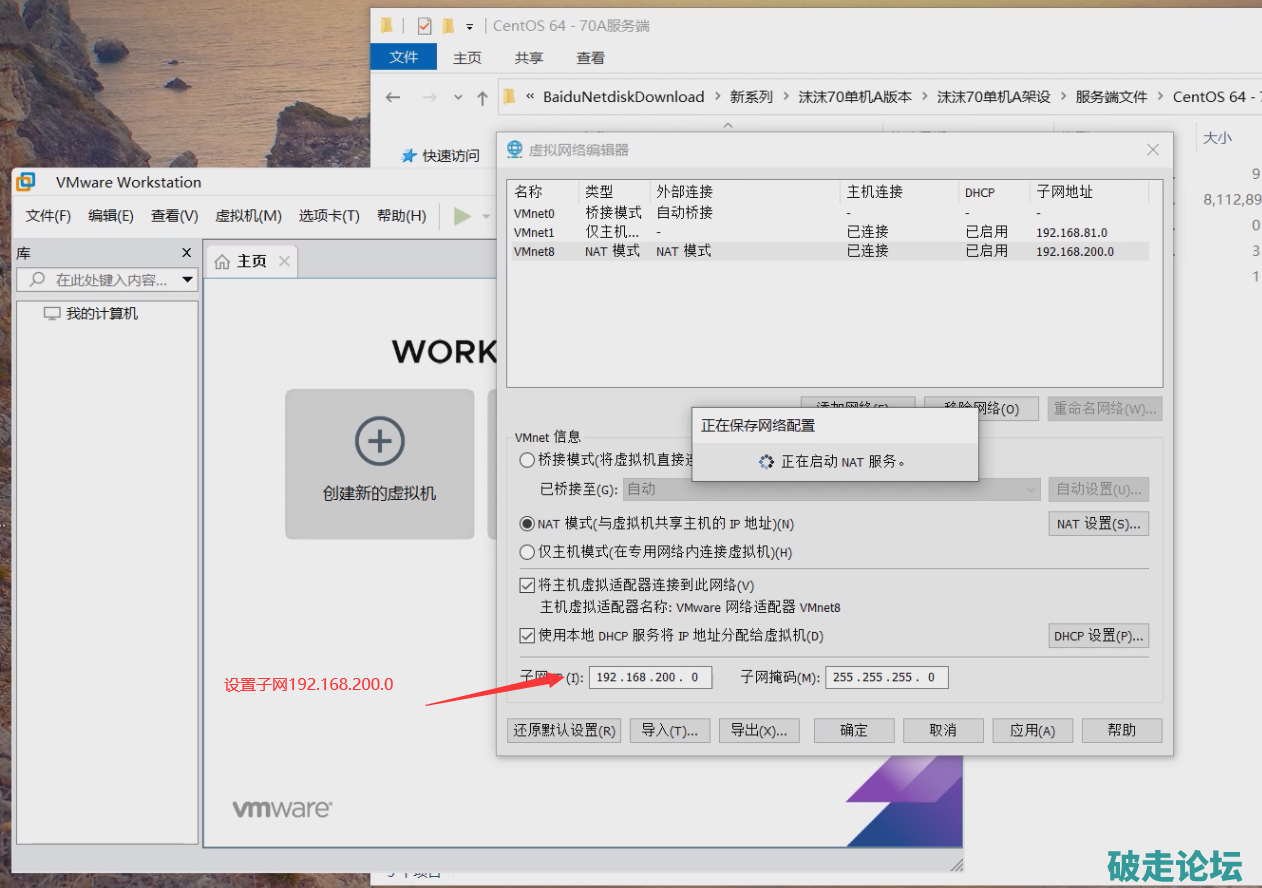
Task: Click the NAT 设置(S) button
Action: [x=1098, y=524]
